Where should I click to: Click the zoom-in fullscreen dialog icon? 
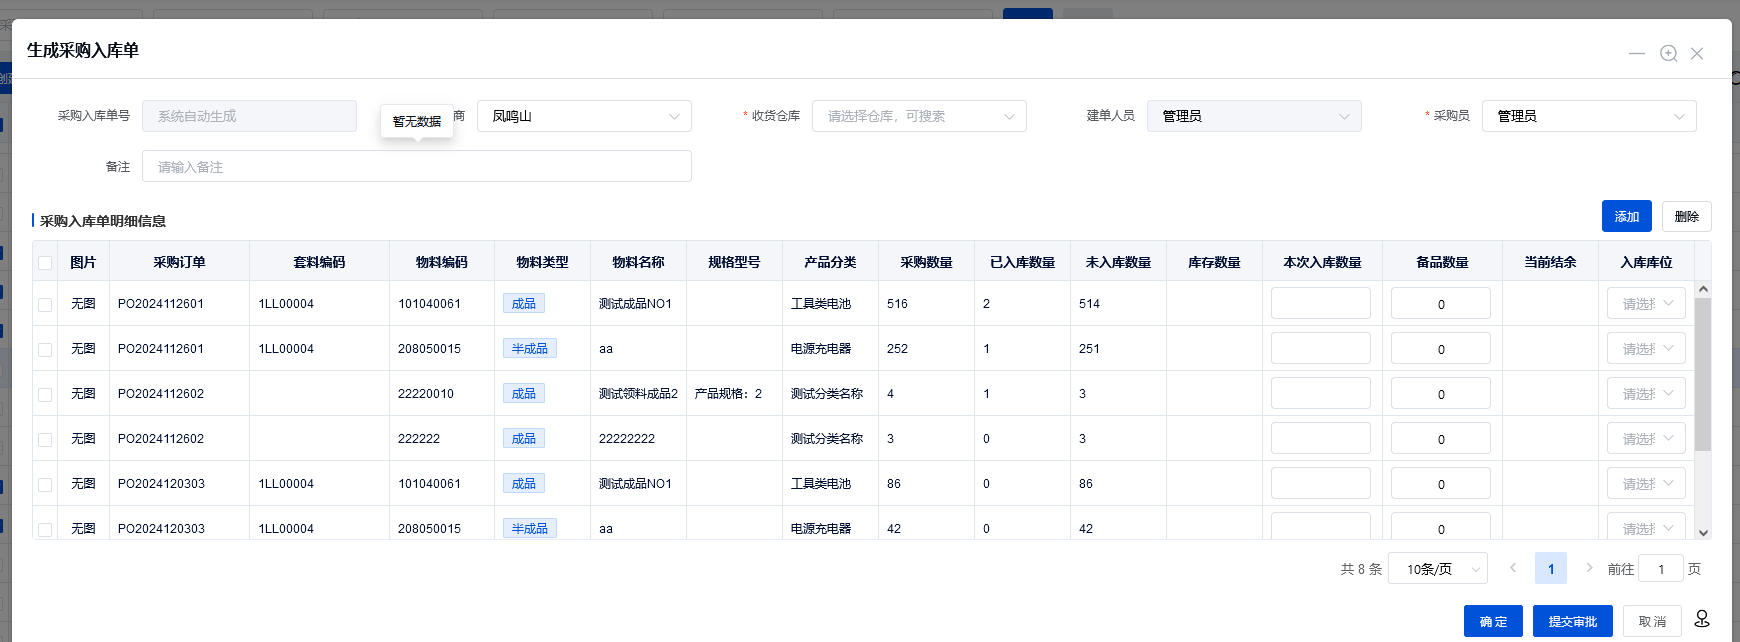[1668, 54]
